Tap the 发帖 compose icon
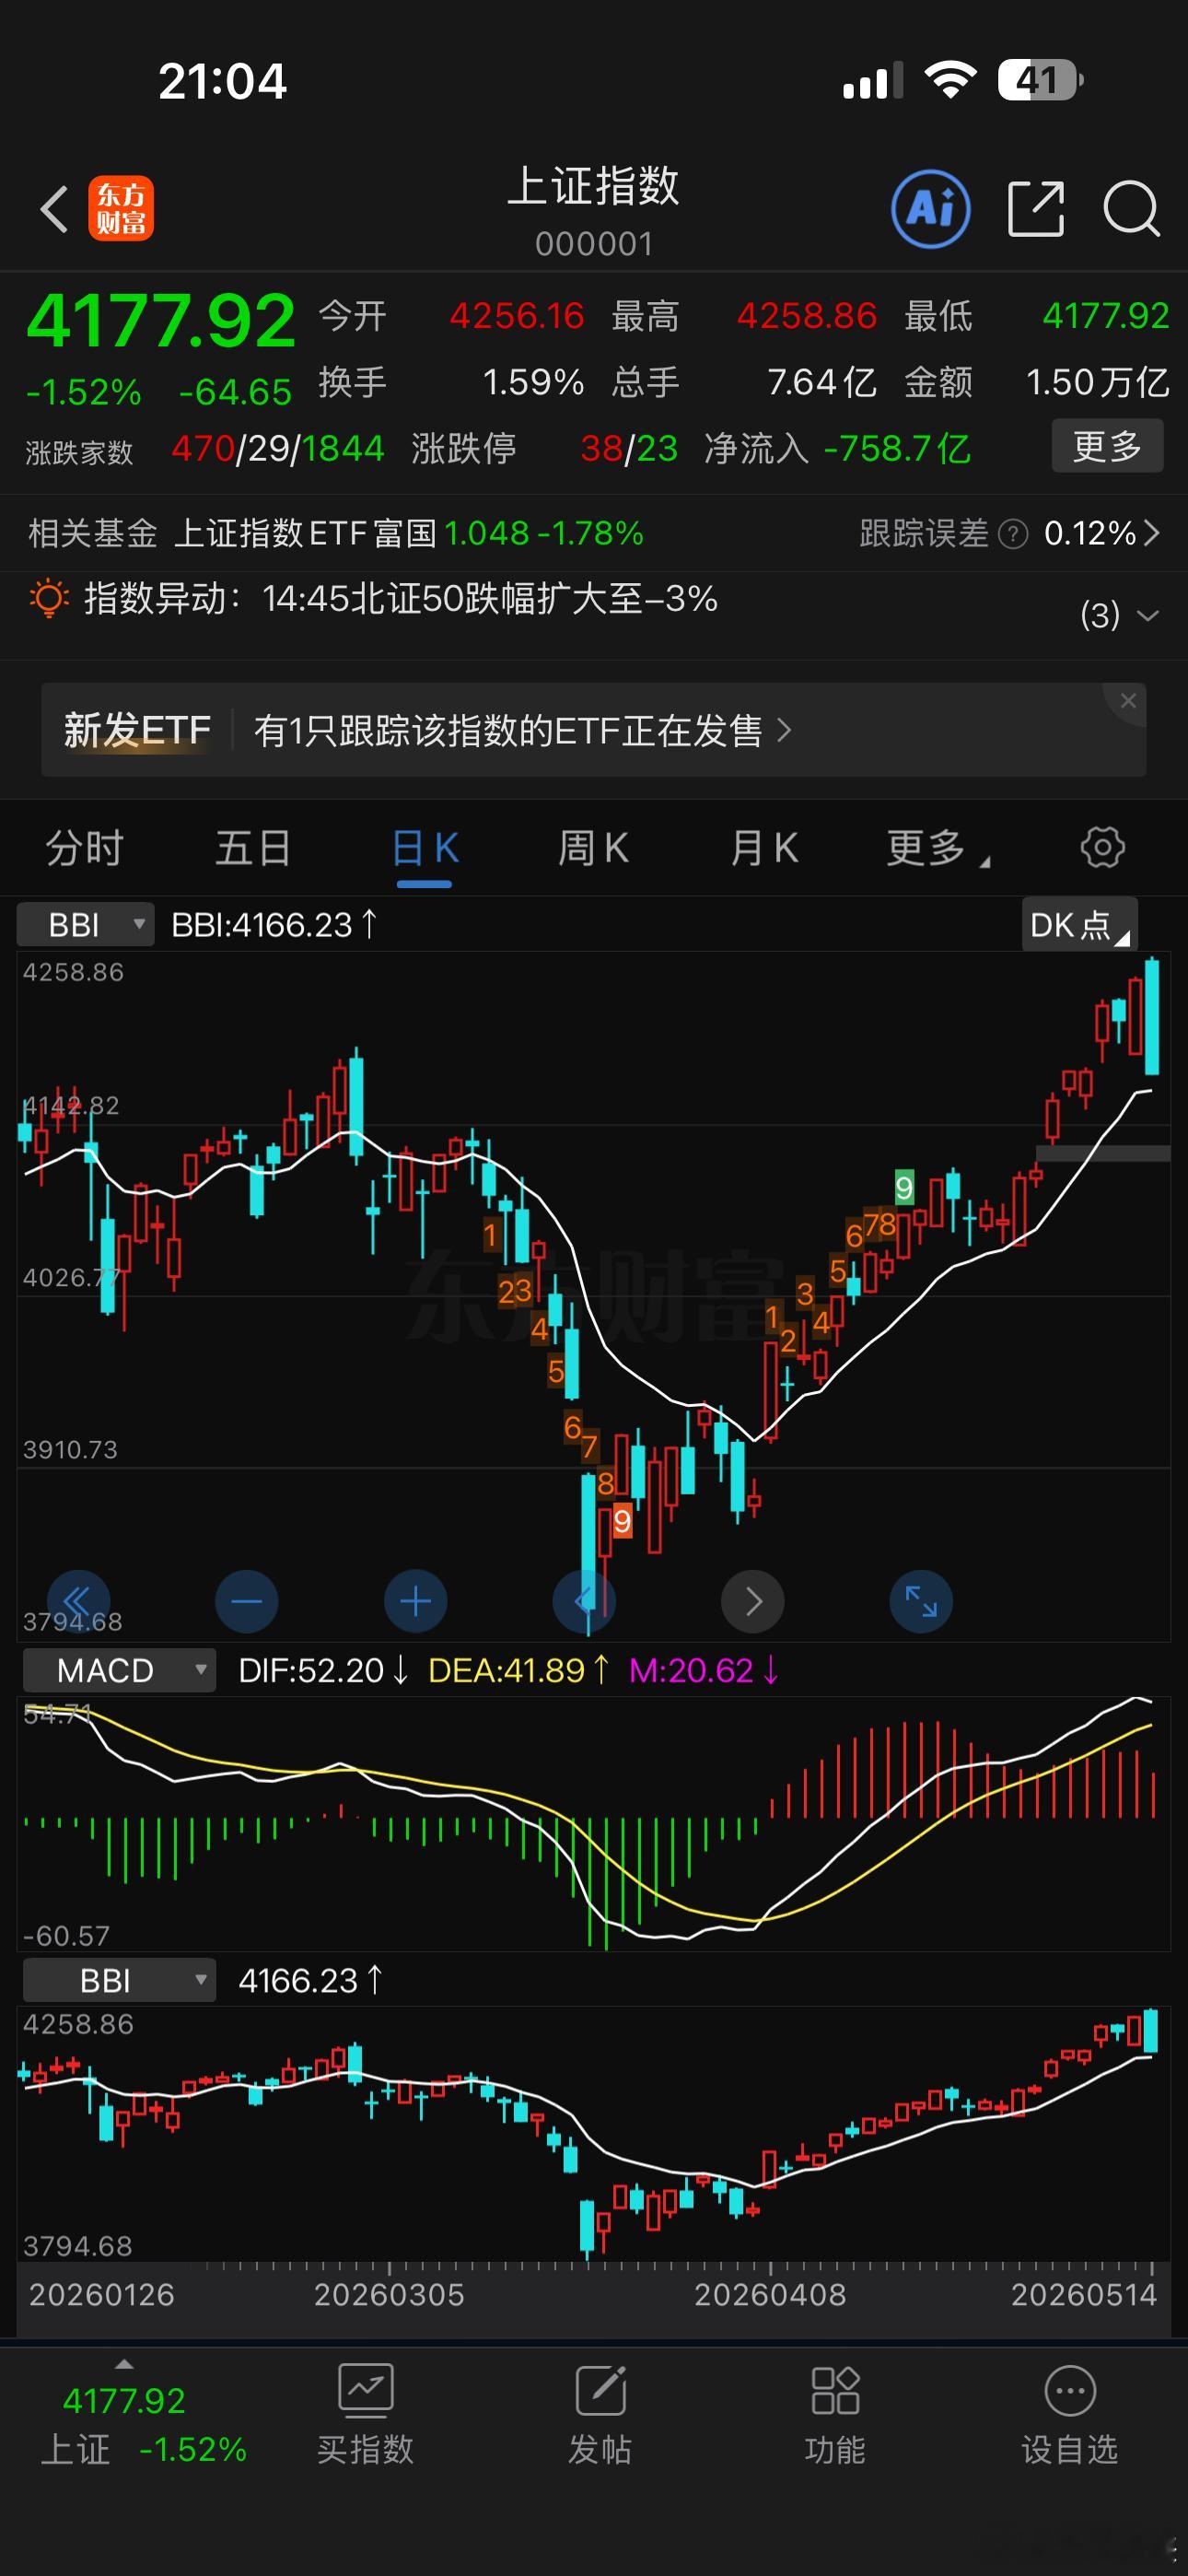This screenshot has height=2576, width=1188. click(600, 2391)
